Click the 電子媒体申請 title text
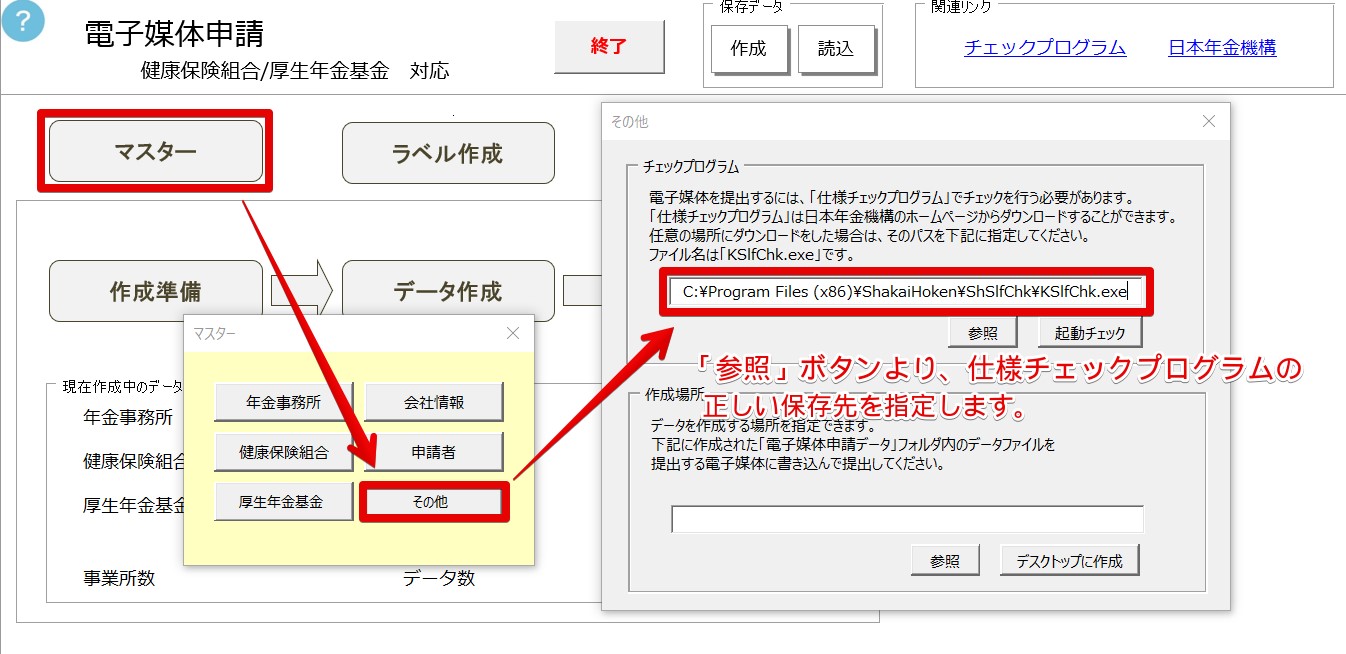 pyautogui.click(x=174, y=34)
